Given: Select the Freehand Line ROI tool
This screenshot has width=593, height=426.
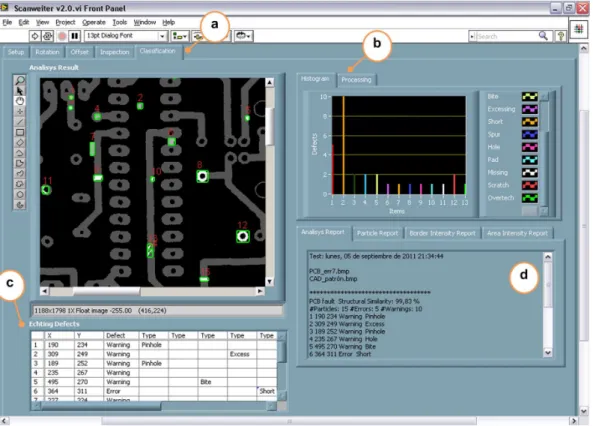Looking at the screenshot, I should [20, 174].
